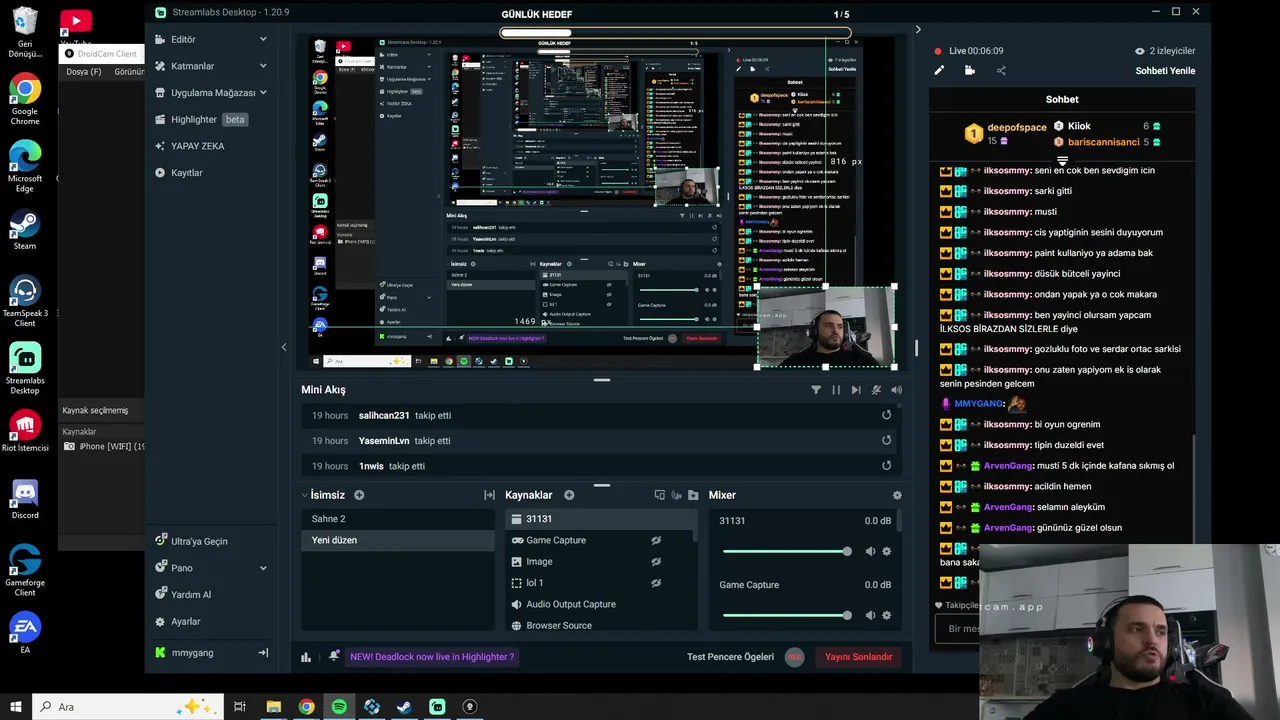Click Test Pencere Ögeleri
Screen dimensions: 1280x720
(x=730, y=657)
